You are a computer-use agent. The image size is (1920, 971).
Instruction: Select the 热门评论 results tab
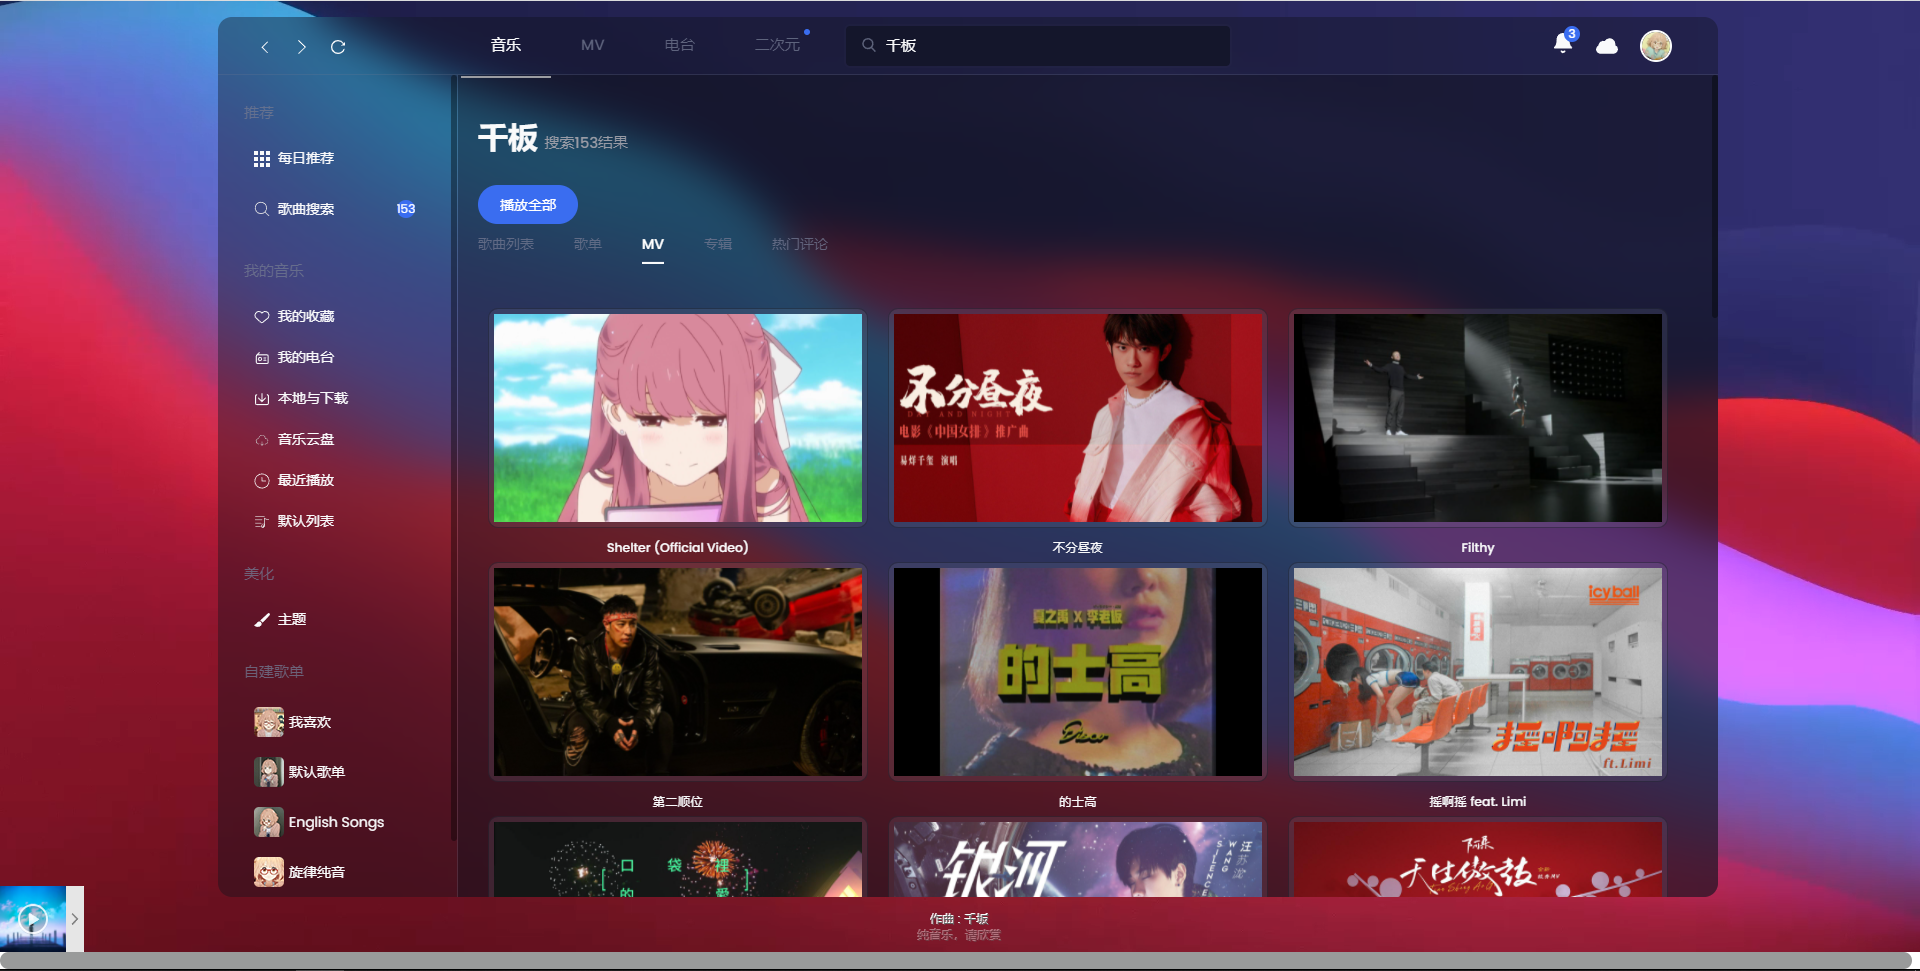800,244
